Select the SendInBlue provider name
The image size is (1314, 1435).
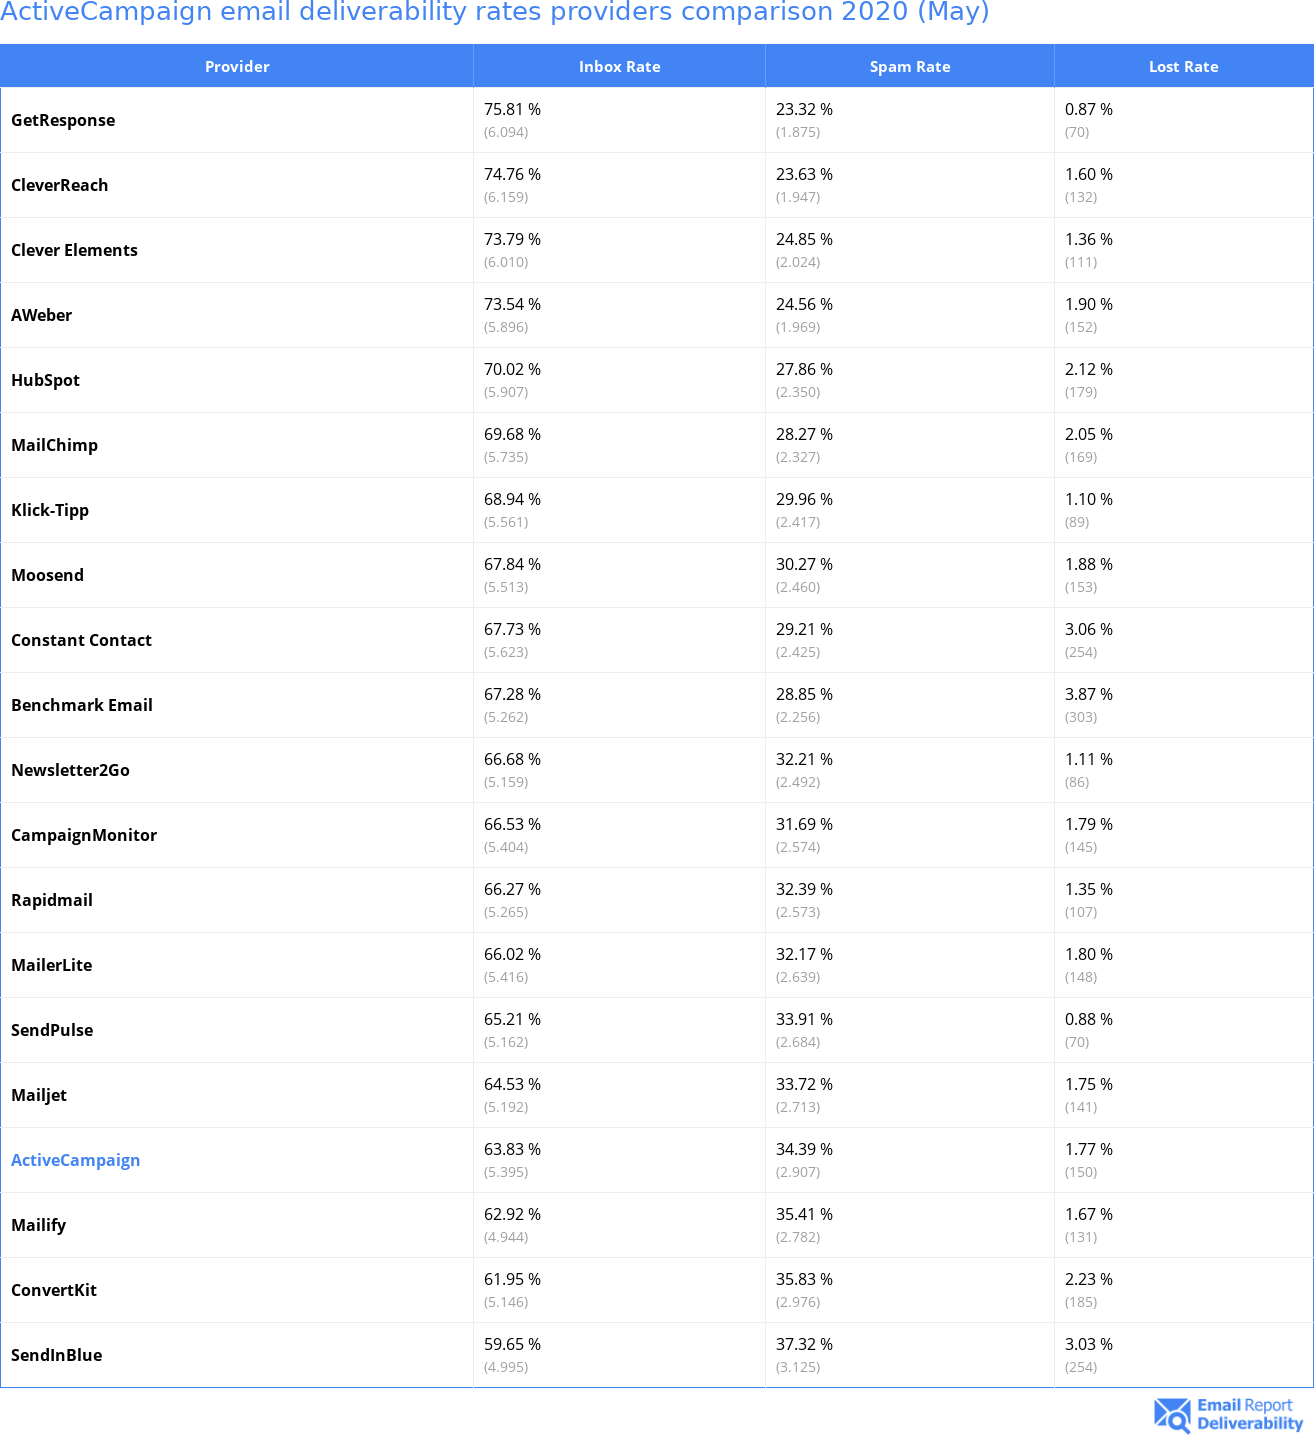[56, 1355]
